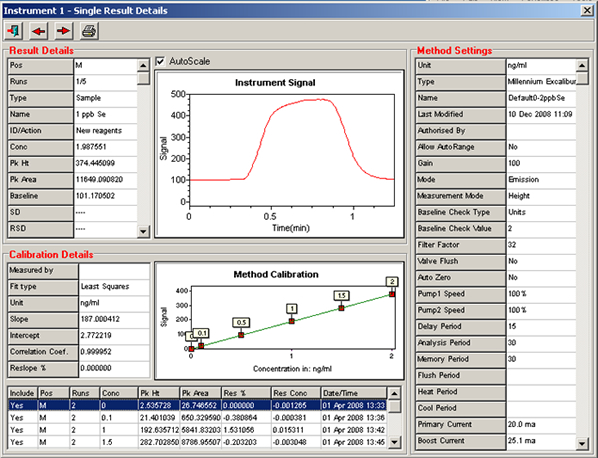Screen dimensions: 598x458
Task: Select calibration row with Conc 1.5
Action: (x=197, y=442)
